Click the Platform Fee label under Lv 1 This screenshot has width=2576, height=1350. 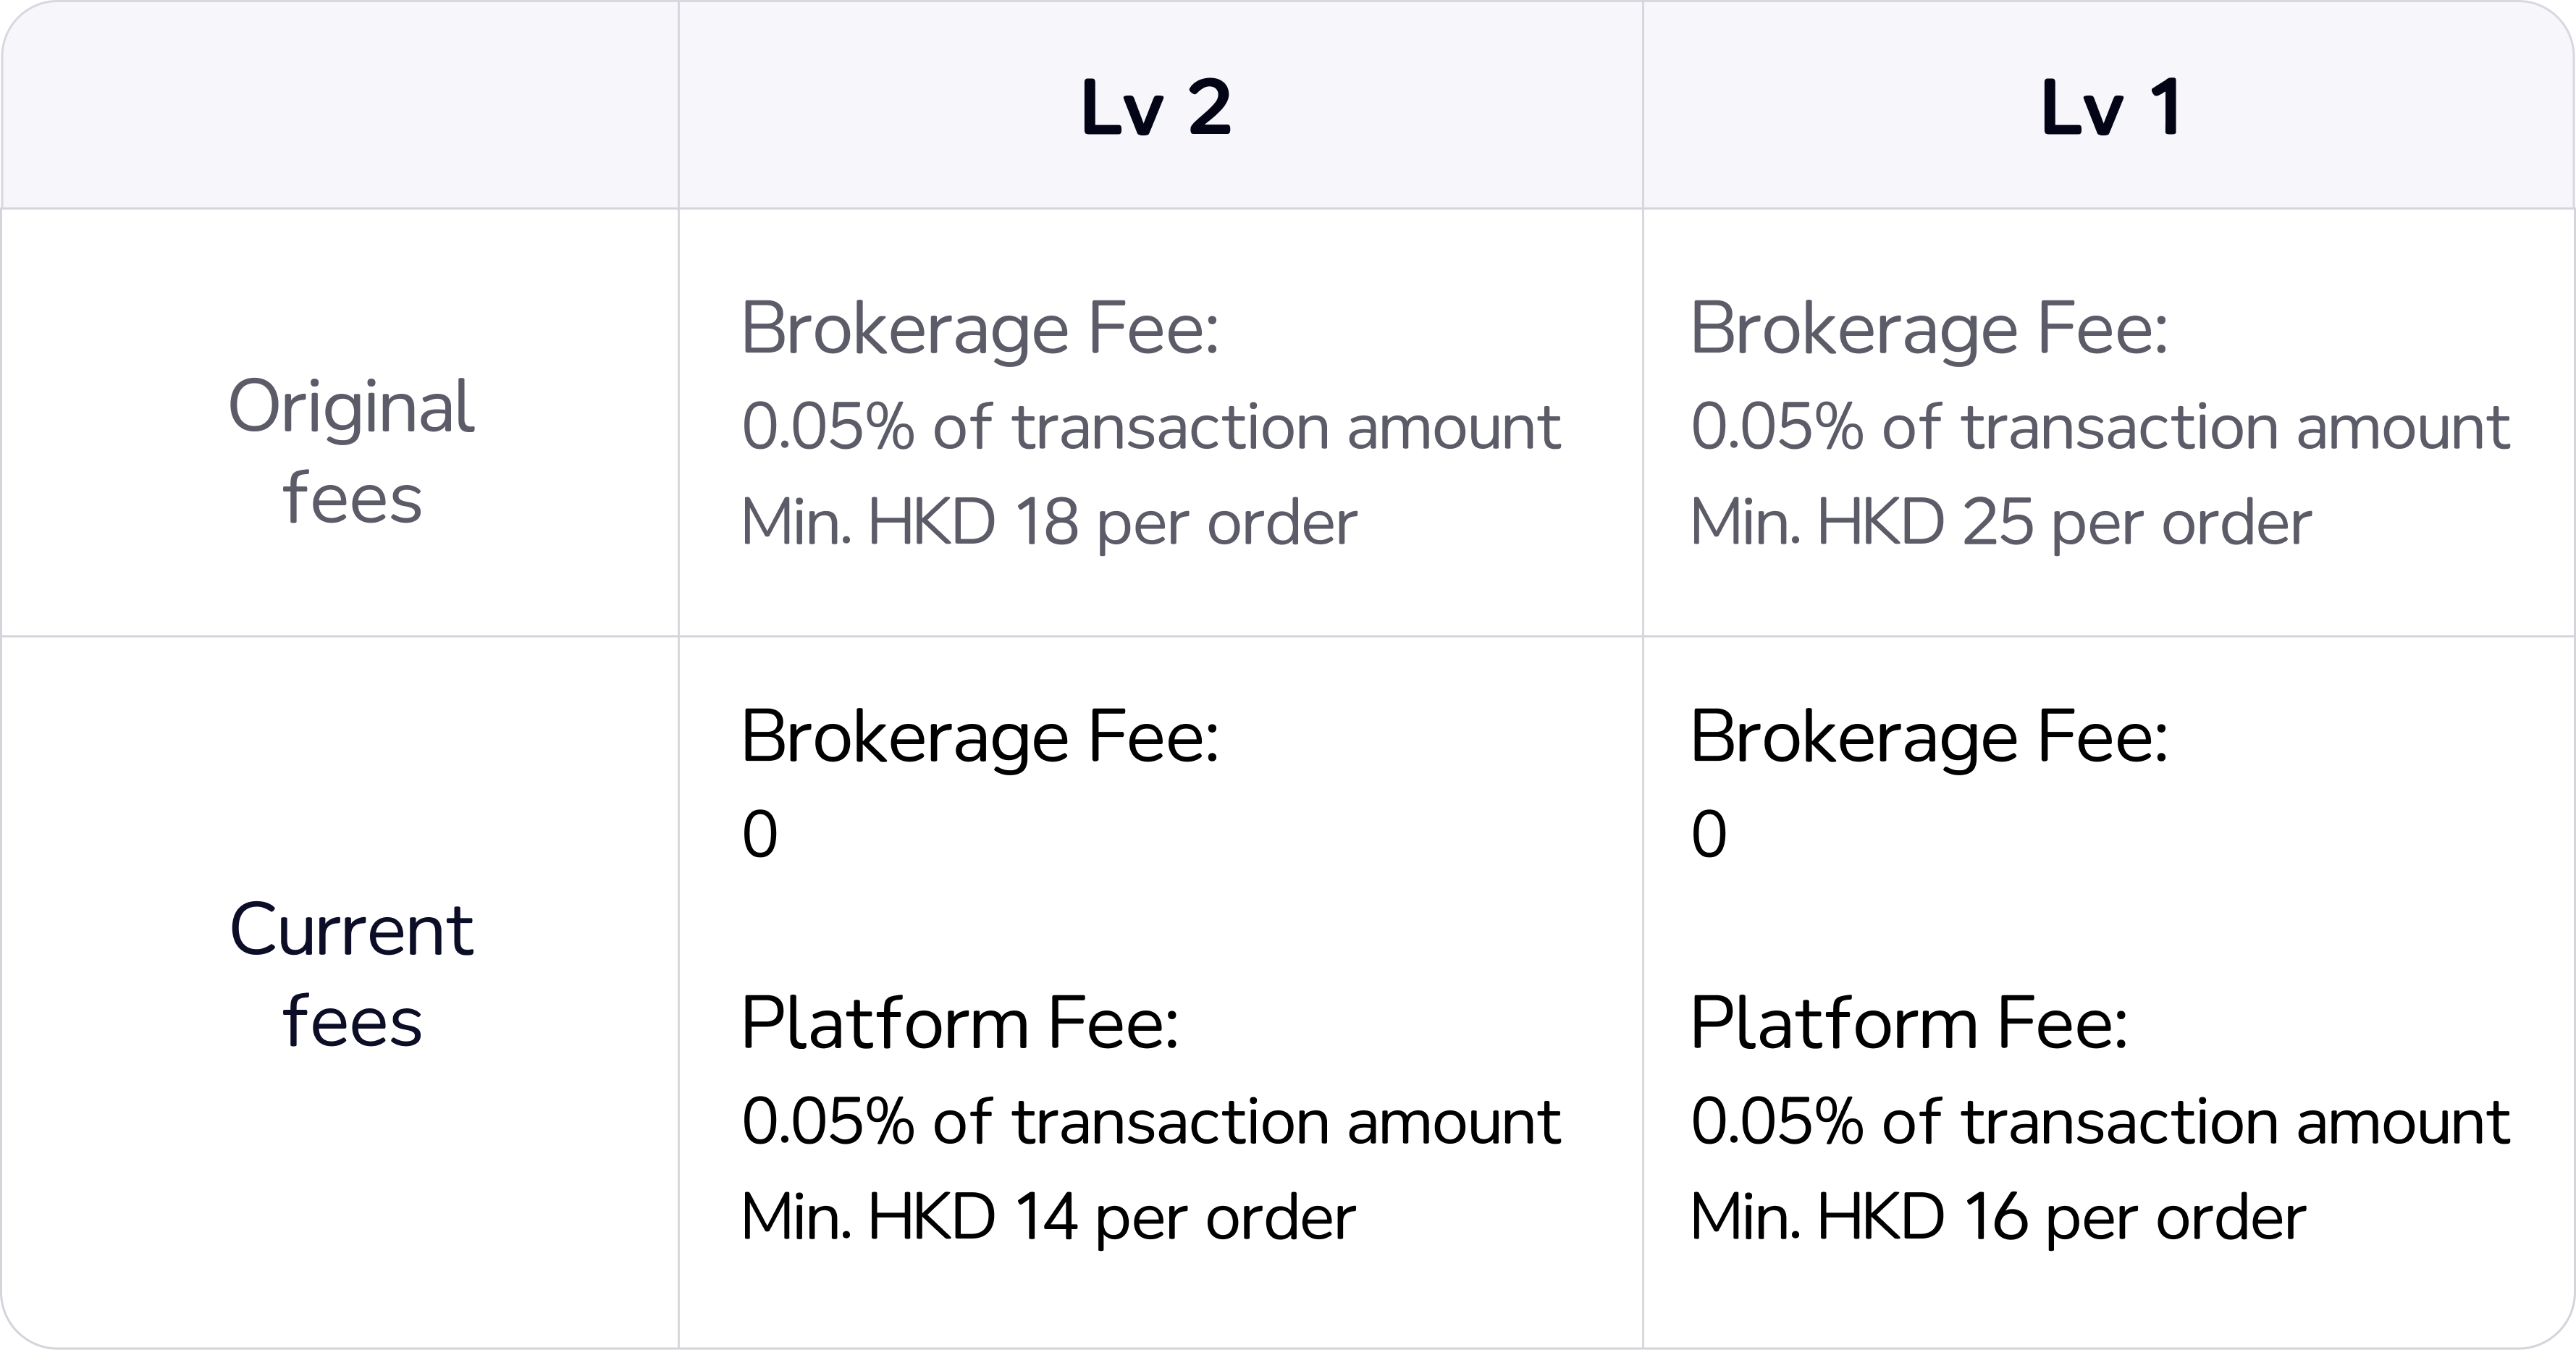(x=1908, y=1024)
